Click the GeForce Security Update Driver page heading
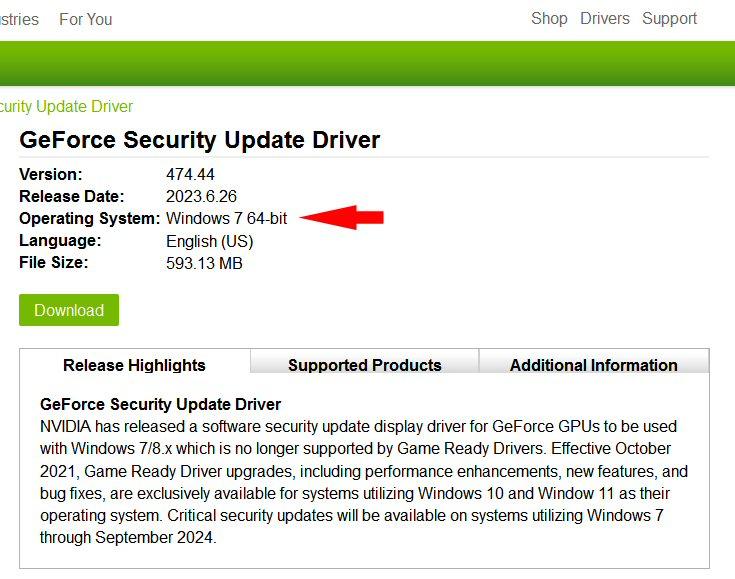Image resolution: width=735 pixels, height=579 pixels. pyautogui.click(x=200, y=140)
